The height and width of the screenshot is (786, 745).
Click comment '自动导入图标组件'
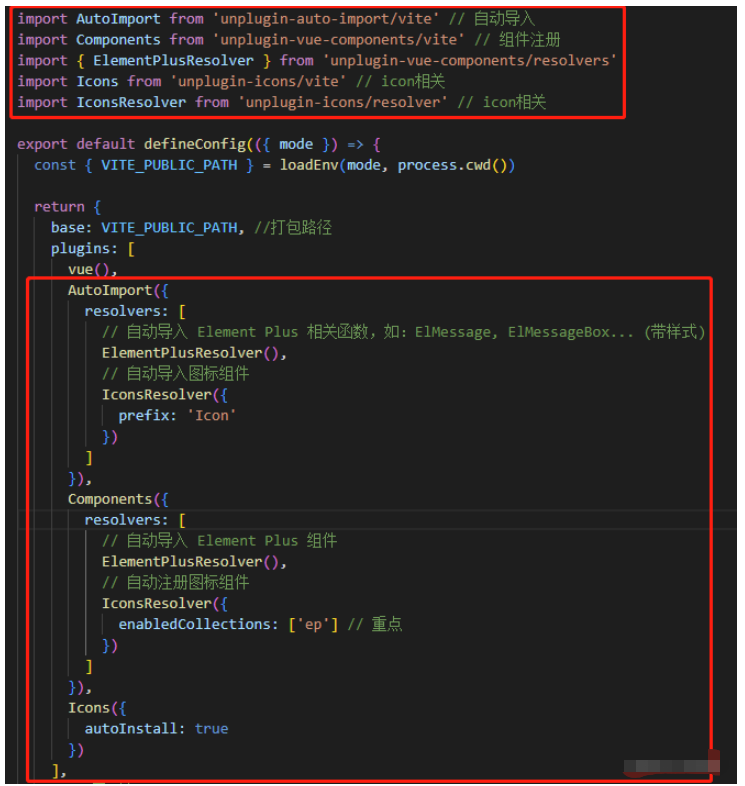(x=175, y=374)
